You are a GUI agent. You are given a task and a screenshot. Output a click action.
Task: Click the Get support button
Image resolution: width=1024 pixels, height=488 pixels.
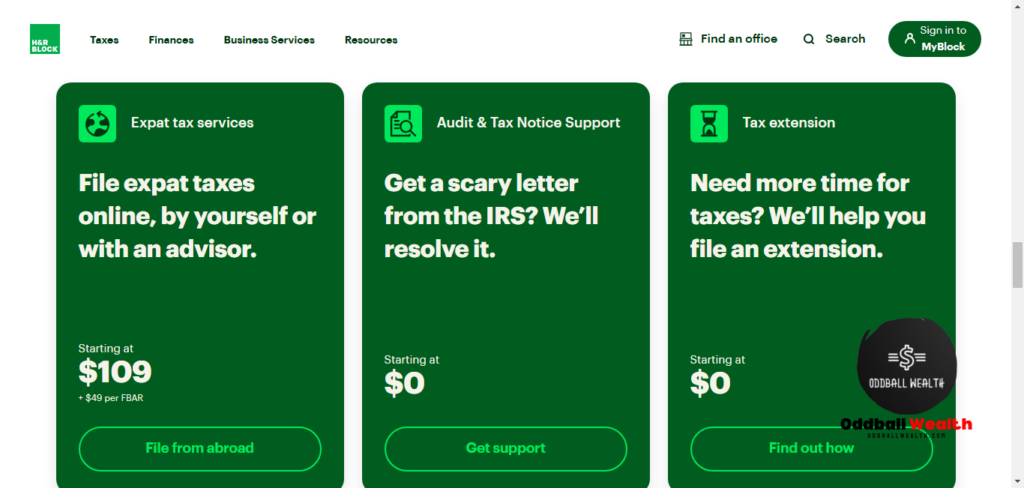click(x=505, y=449)
